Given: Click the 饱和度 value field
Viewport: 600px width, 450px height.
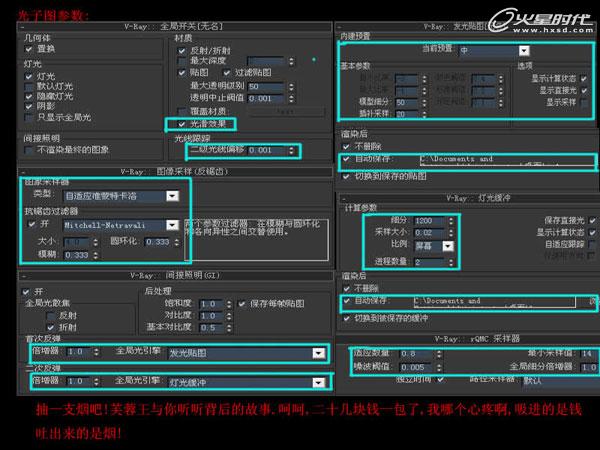Looking at the screenshot, I should point(210,305).
